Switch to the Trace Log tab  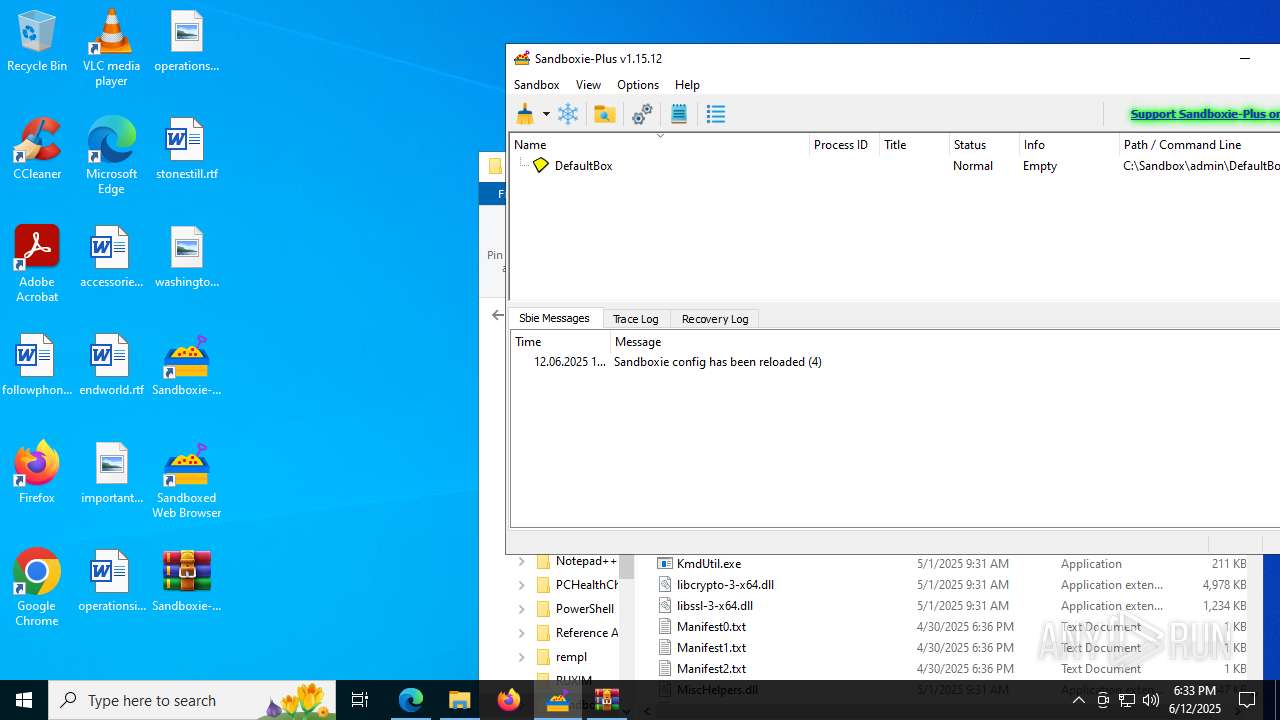tap(636, 319)
